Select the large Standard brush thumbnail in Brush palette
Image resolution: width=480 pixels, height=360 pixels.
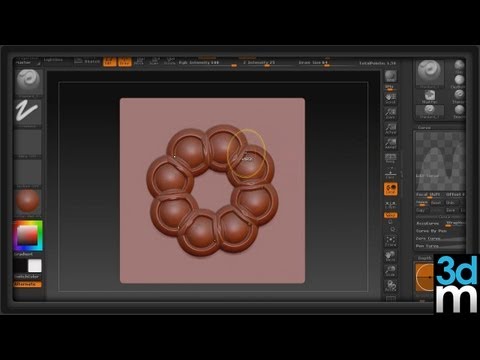430,74
